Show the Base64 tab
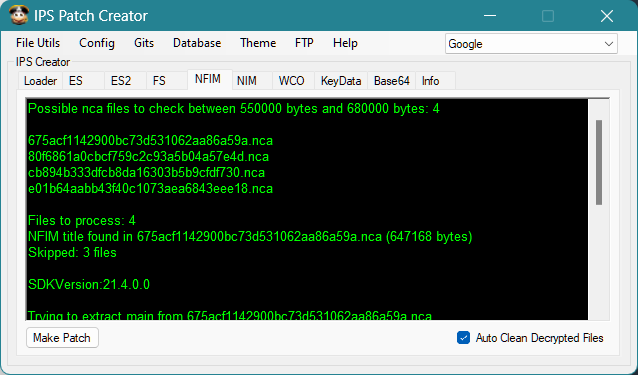 391,81
